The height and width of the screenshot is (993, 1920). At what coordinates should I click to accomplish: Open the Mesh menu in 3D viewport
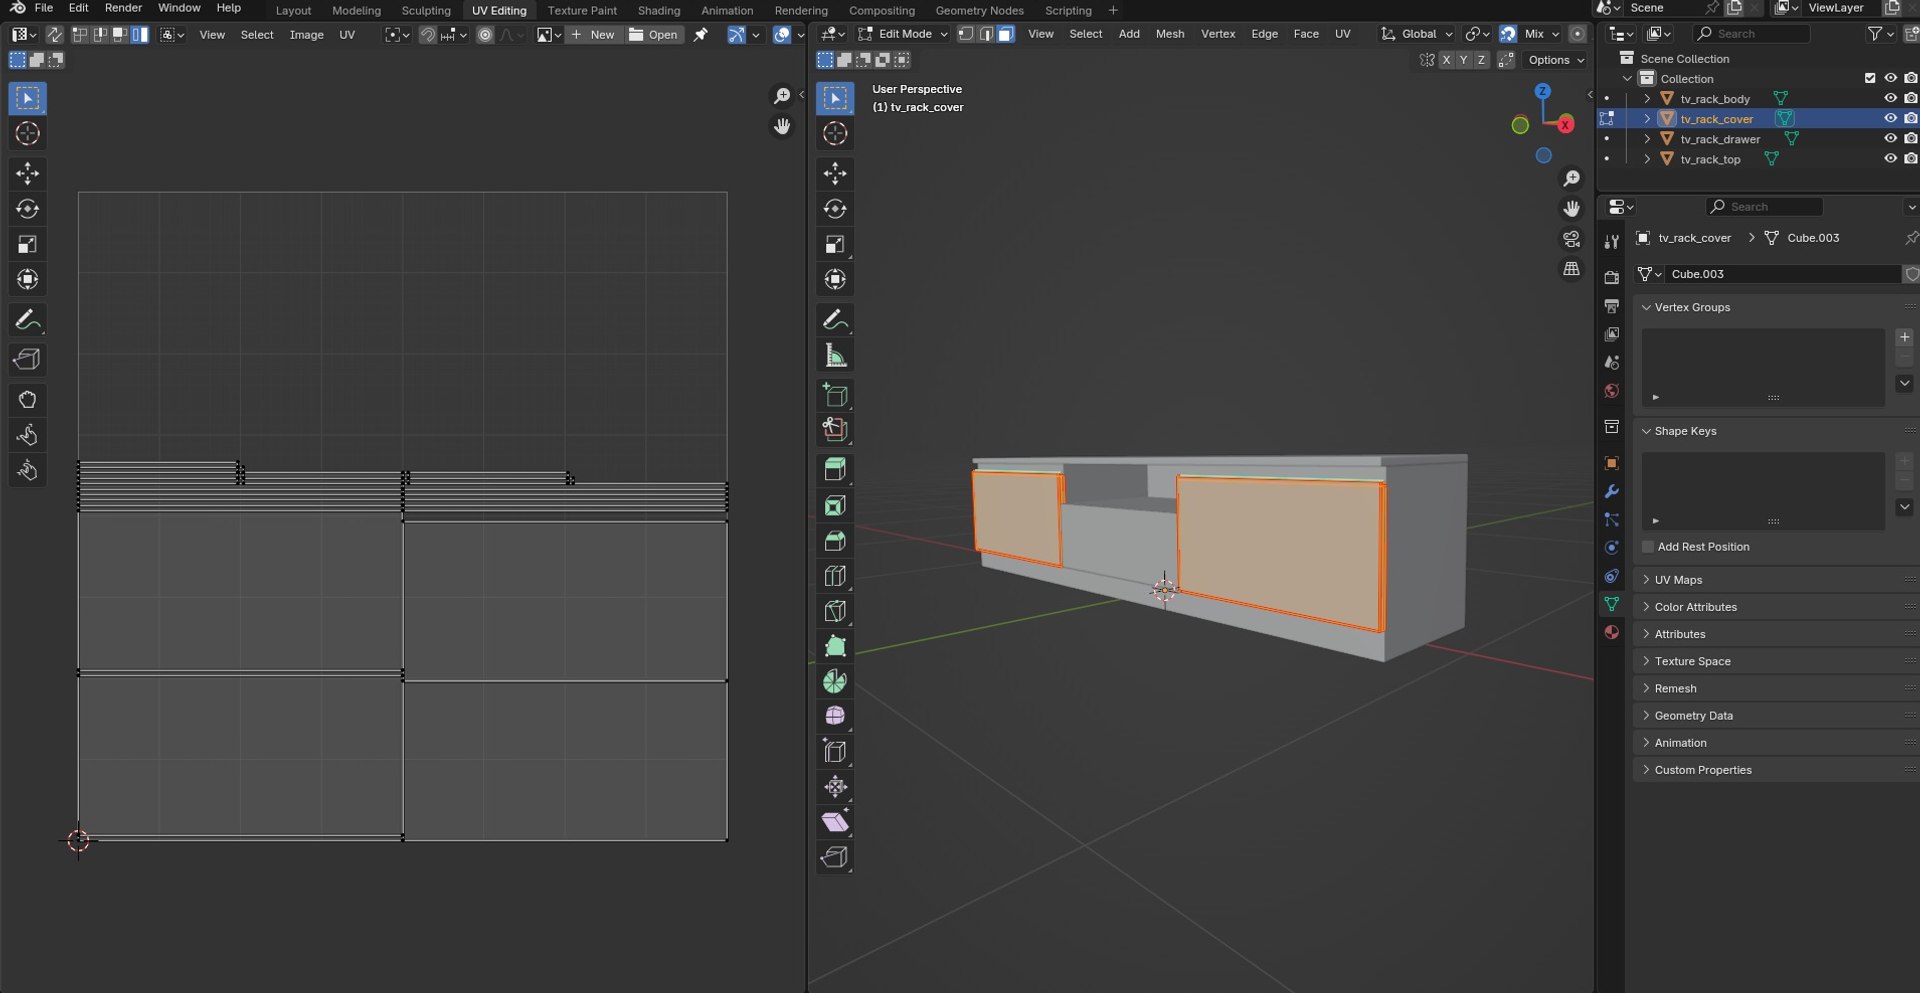(1169, 34)
